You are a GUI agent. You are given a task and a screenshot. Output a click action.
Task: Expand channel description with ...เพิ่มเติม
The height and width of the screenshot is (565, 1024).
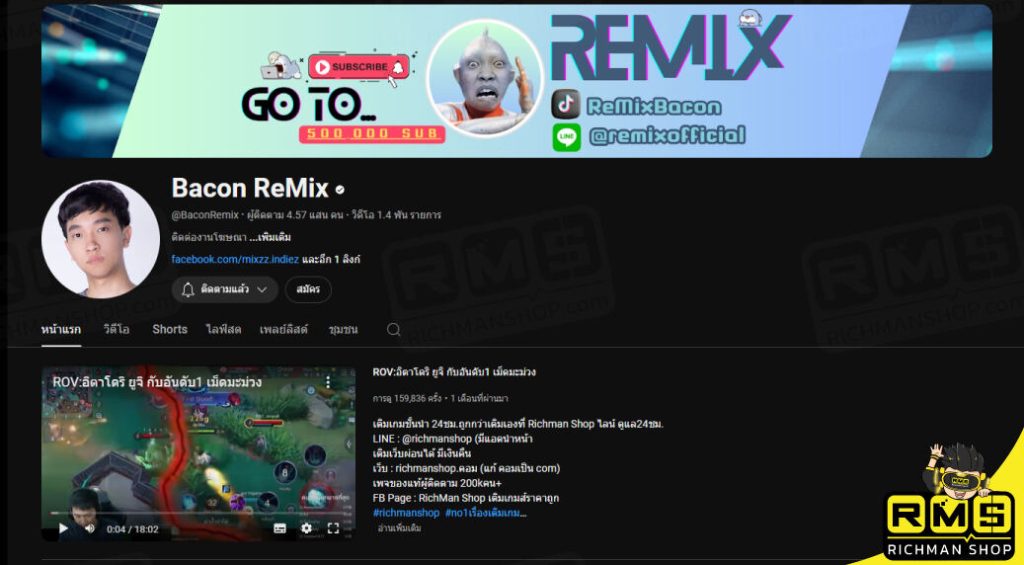266,237
